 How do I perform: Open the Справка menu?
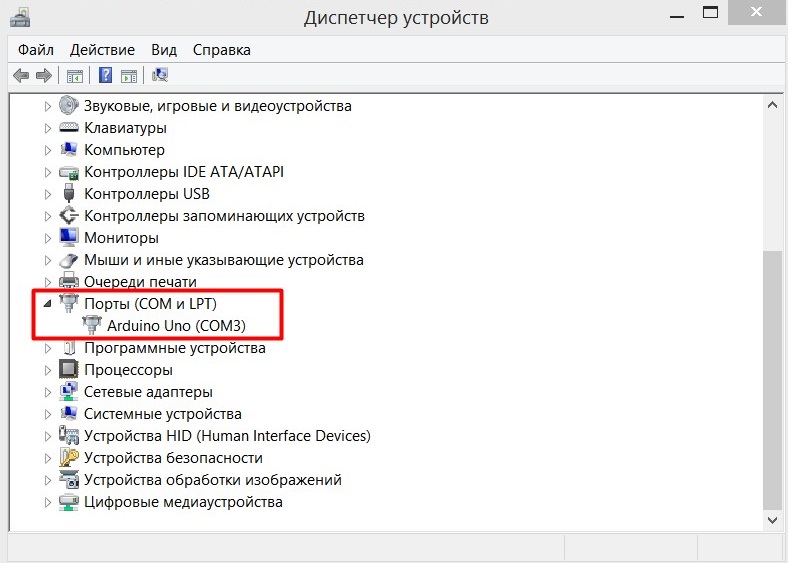click(x=222, y=50)
